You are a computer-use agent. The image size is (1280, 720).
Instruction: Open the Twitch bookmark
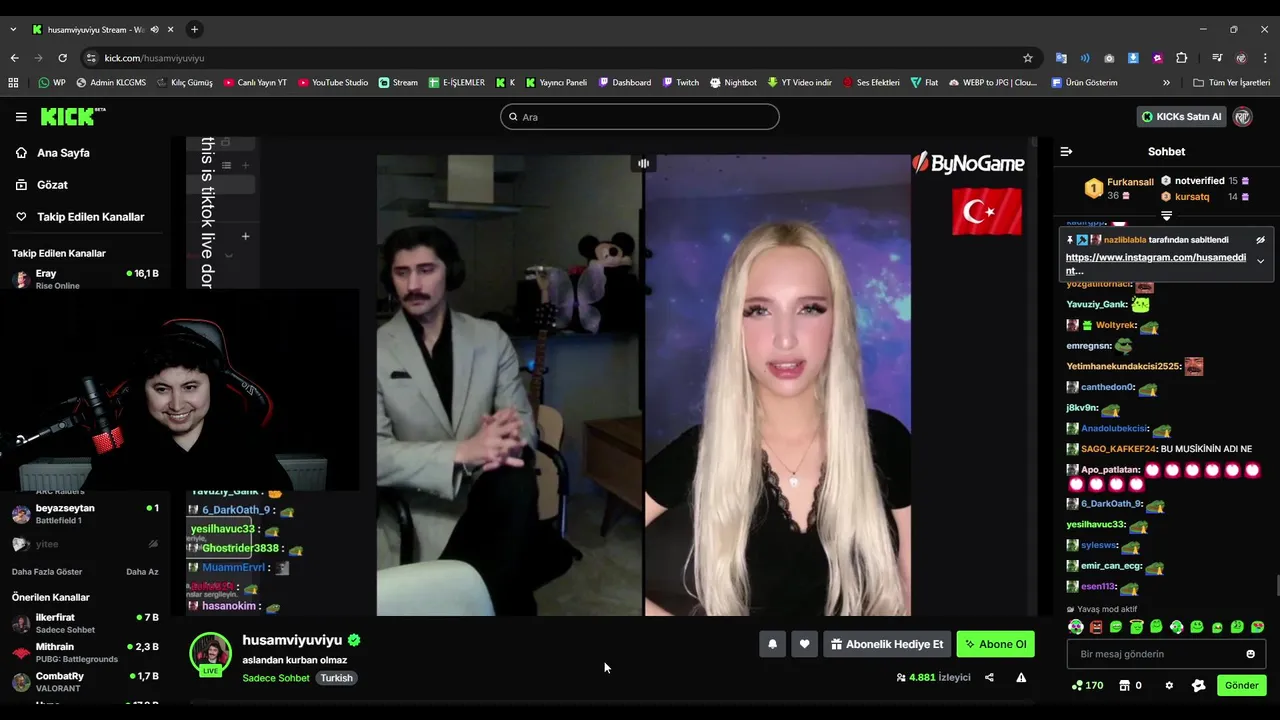pos(680,83)
